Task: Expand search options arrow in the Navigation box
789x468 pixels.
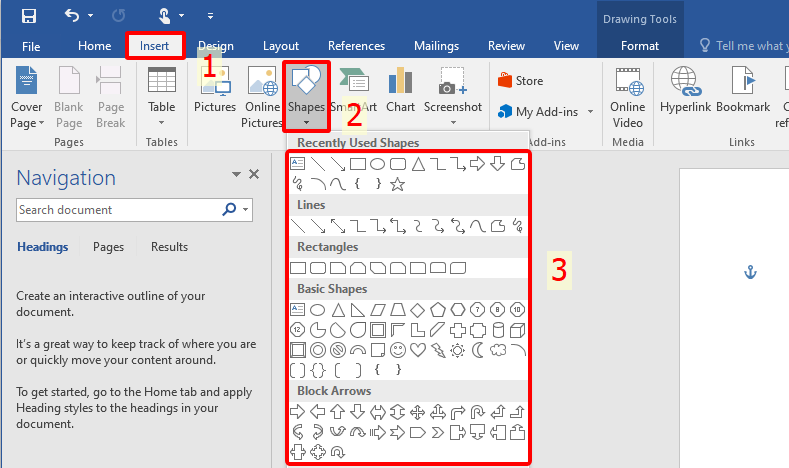Action: coord(246,210)
